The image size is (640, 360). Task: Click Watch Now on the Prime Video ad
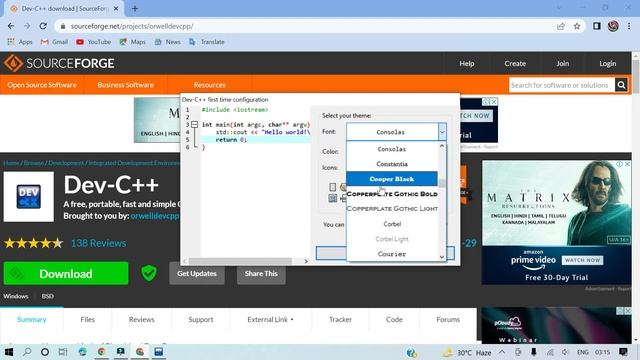(582, 260)
